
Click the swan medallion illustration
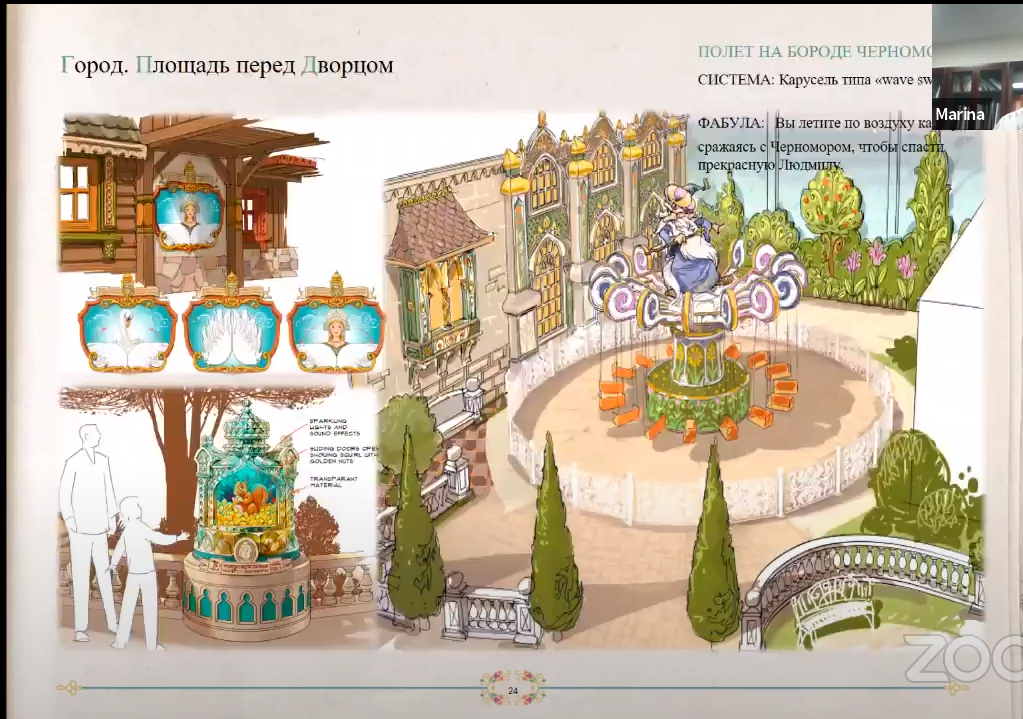pyautogui.click(x=128, y=324)
